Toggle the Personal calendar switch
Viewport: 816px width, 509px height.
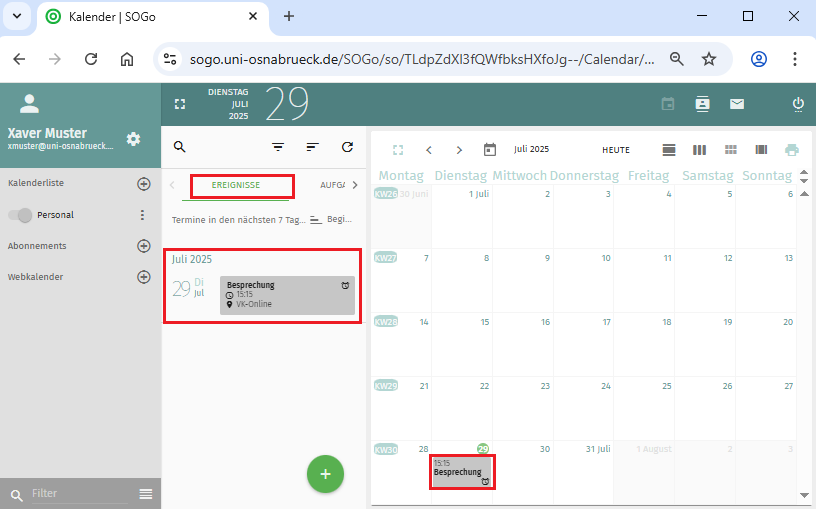click(20, 215)
